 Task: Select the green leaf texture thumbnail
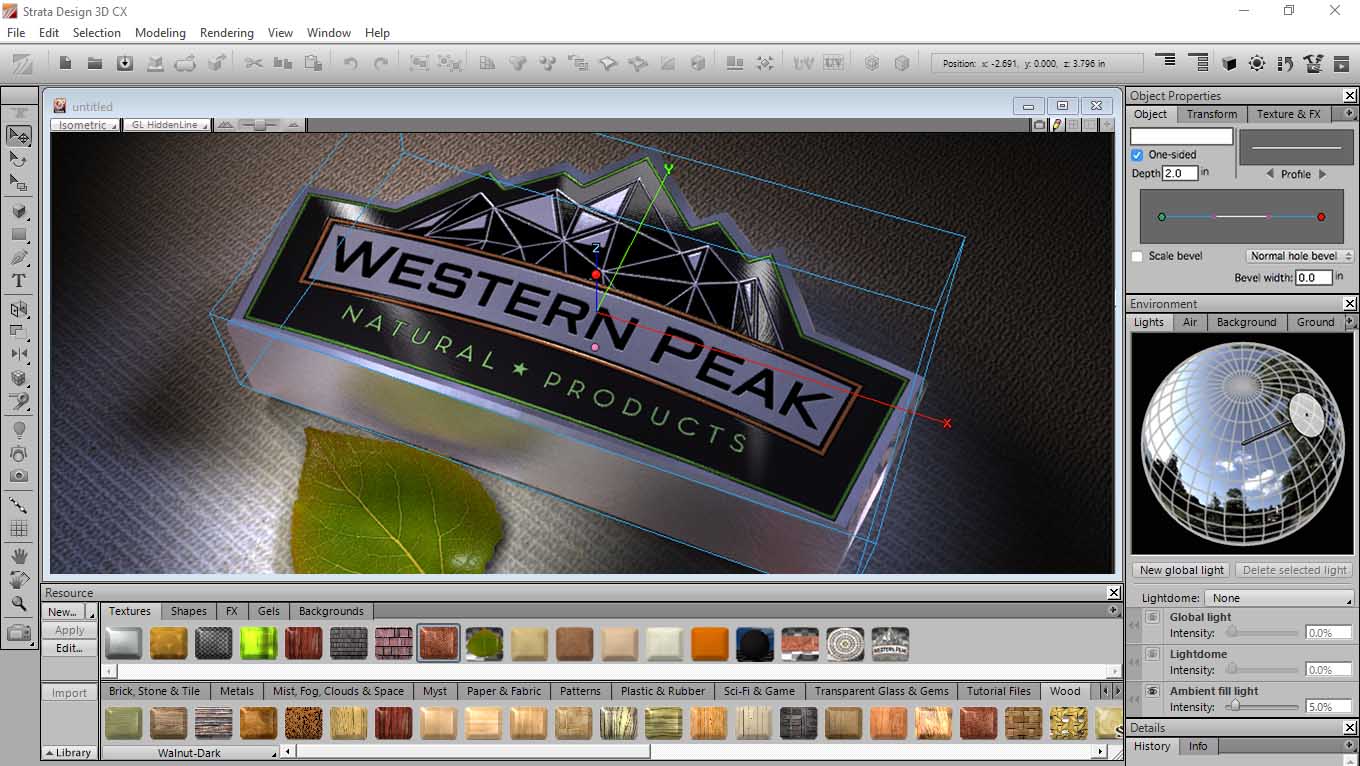pos(484,643)
